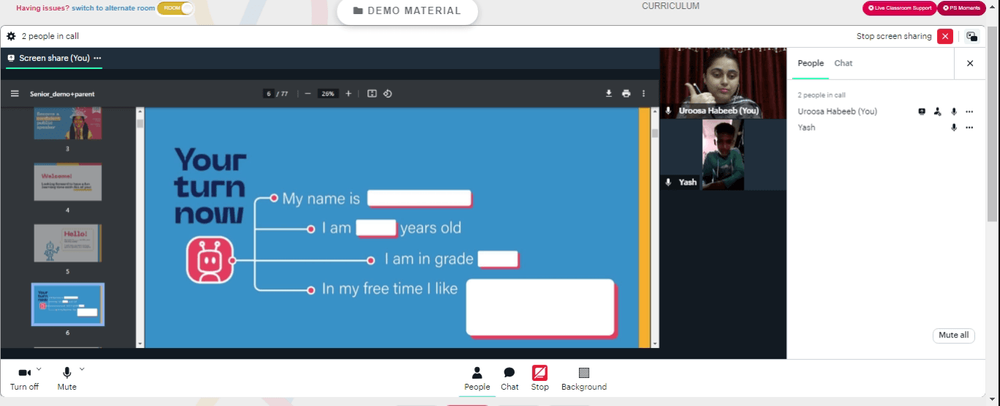The height and width of the screenshot is (406, 1000).
Task: Open the CURRICULUM tab
Action: [670, 6]
